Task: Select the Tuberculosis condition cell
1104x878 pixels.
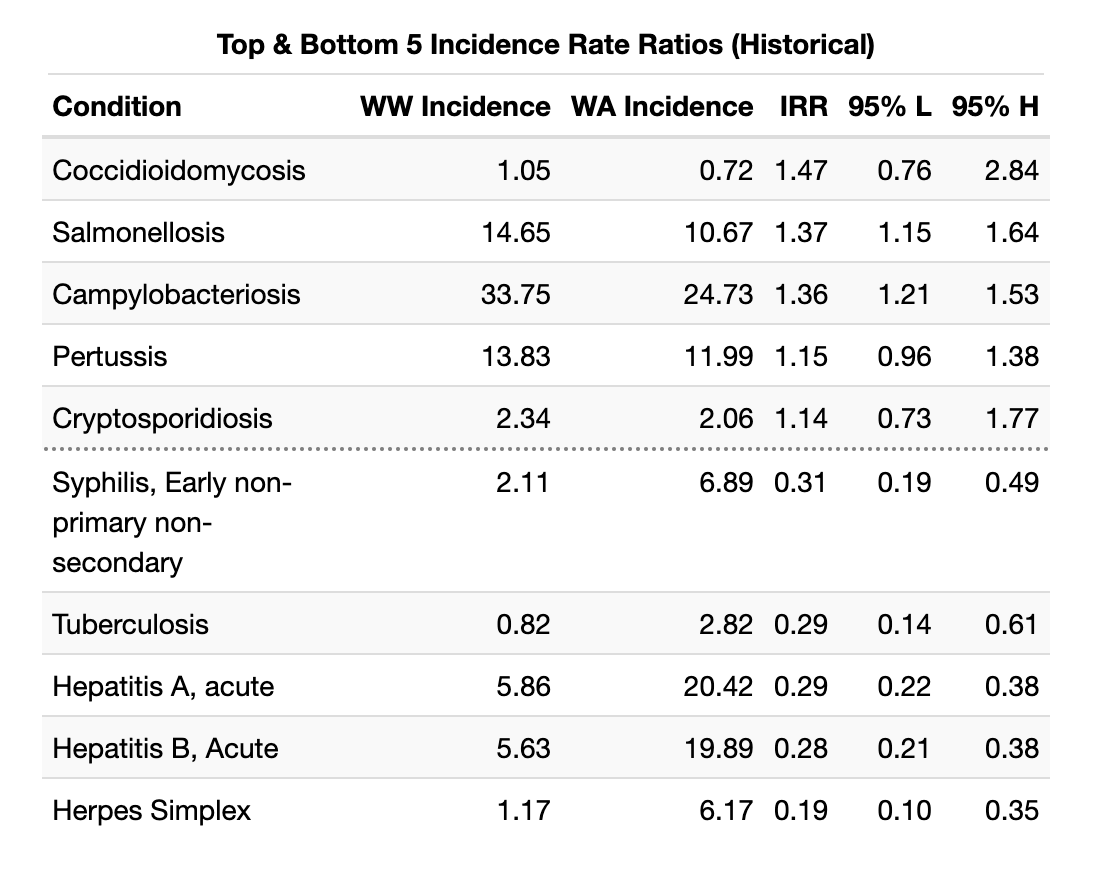Action: click(130, 624)
